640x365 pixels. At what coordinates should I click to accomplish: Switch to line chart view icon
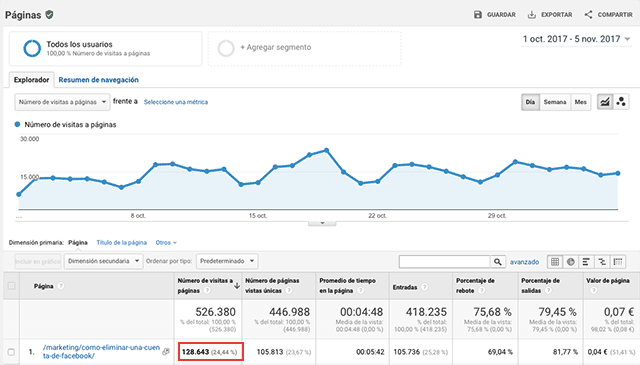[x=605, y=102]
